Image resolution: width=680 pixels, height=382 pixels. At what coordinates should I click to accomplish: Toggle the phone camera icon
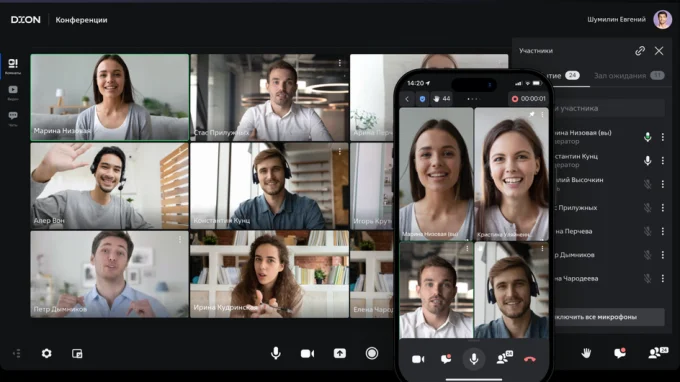point(418,359)
